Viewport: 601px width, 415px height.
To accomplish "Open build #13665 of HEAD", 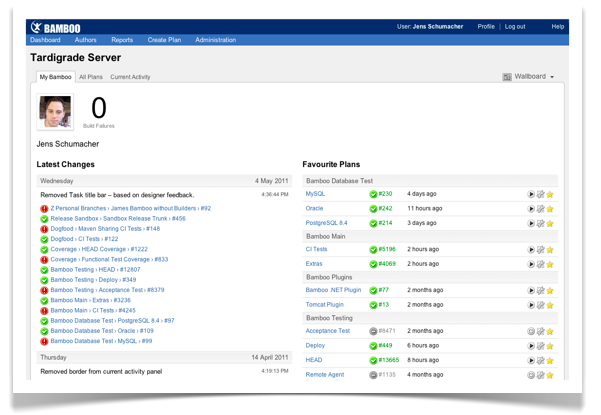I will (x=389, y=360).
